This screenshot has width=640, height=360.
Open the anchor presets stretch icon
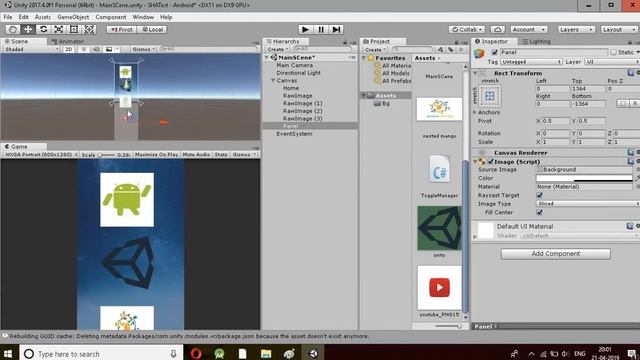(x=489, y=96)
